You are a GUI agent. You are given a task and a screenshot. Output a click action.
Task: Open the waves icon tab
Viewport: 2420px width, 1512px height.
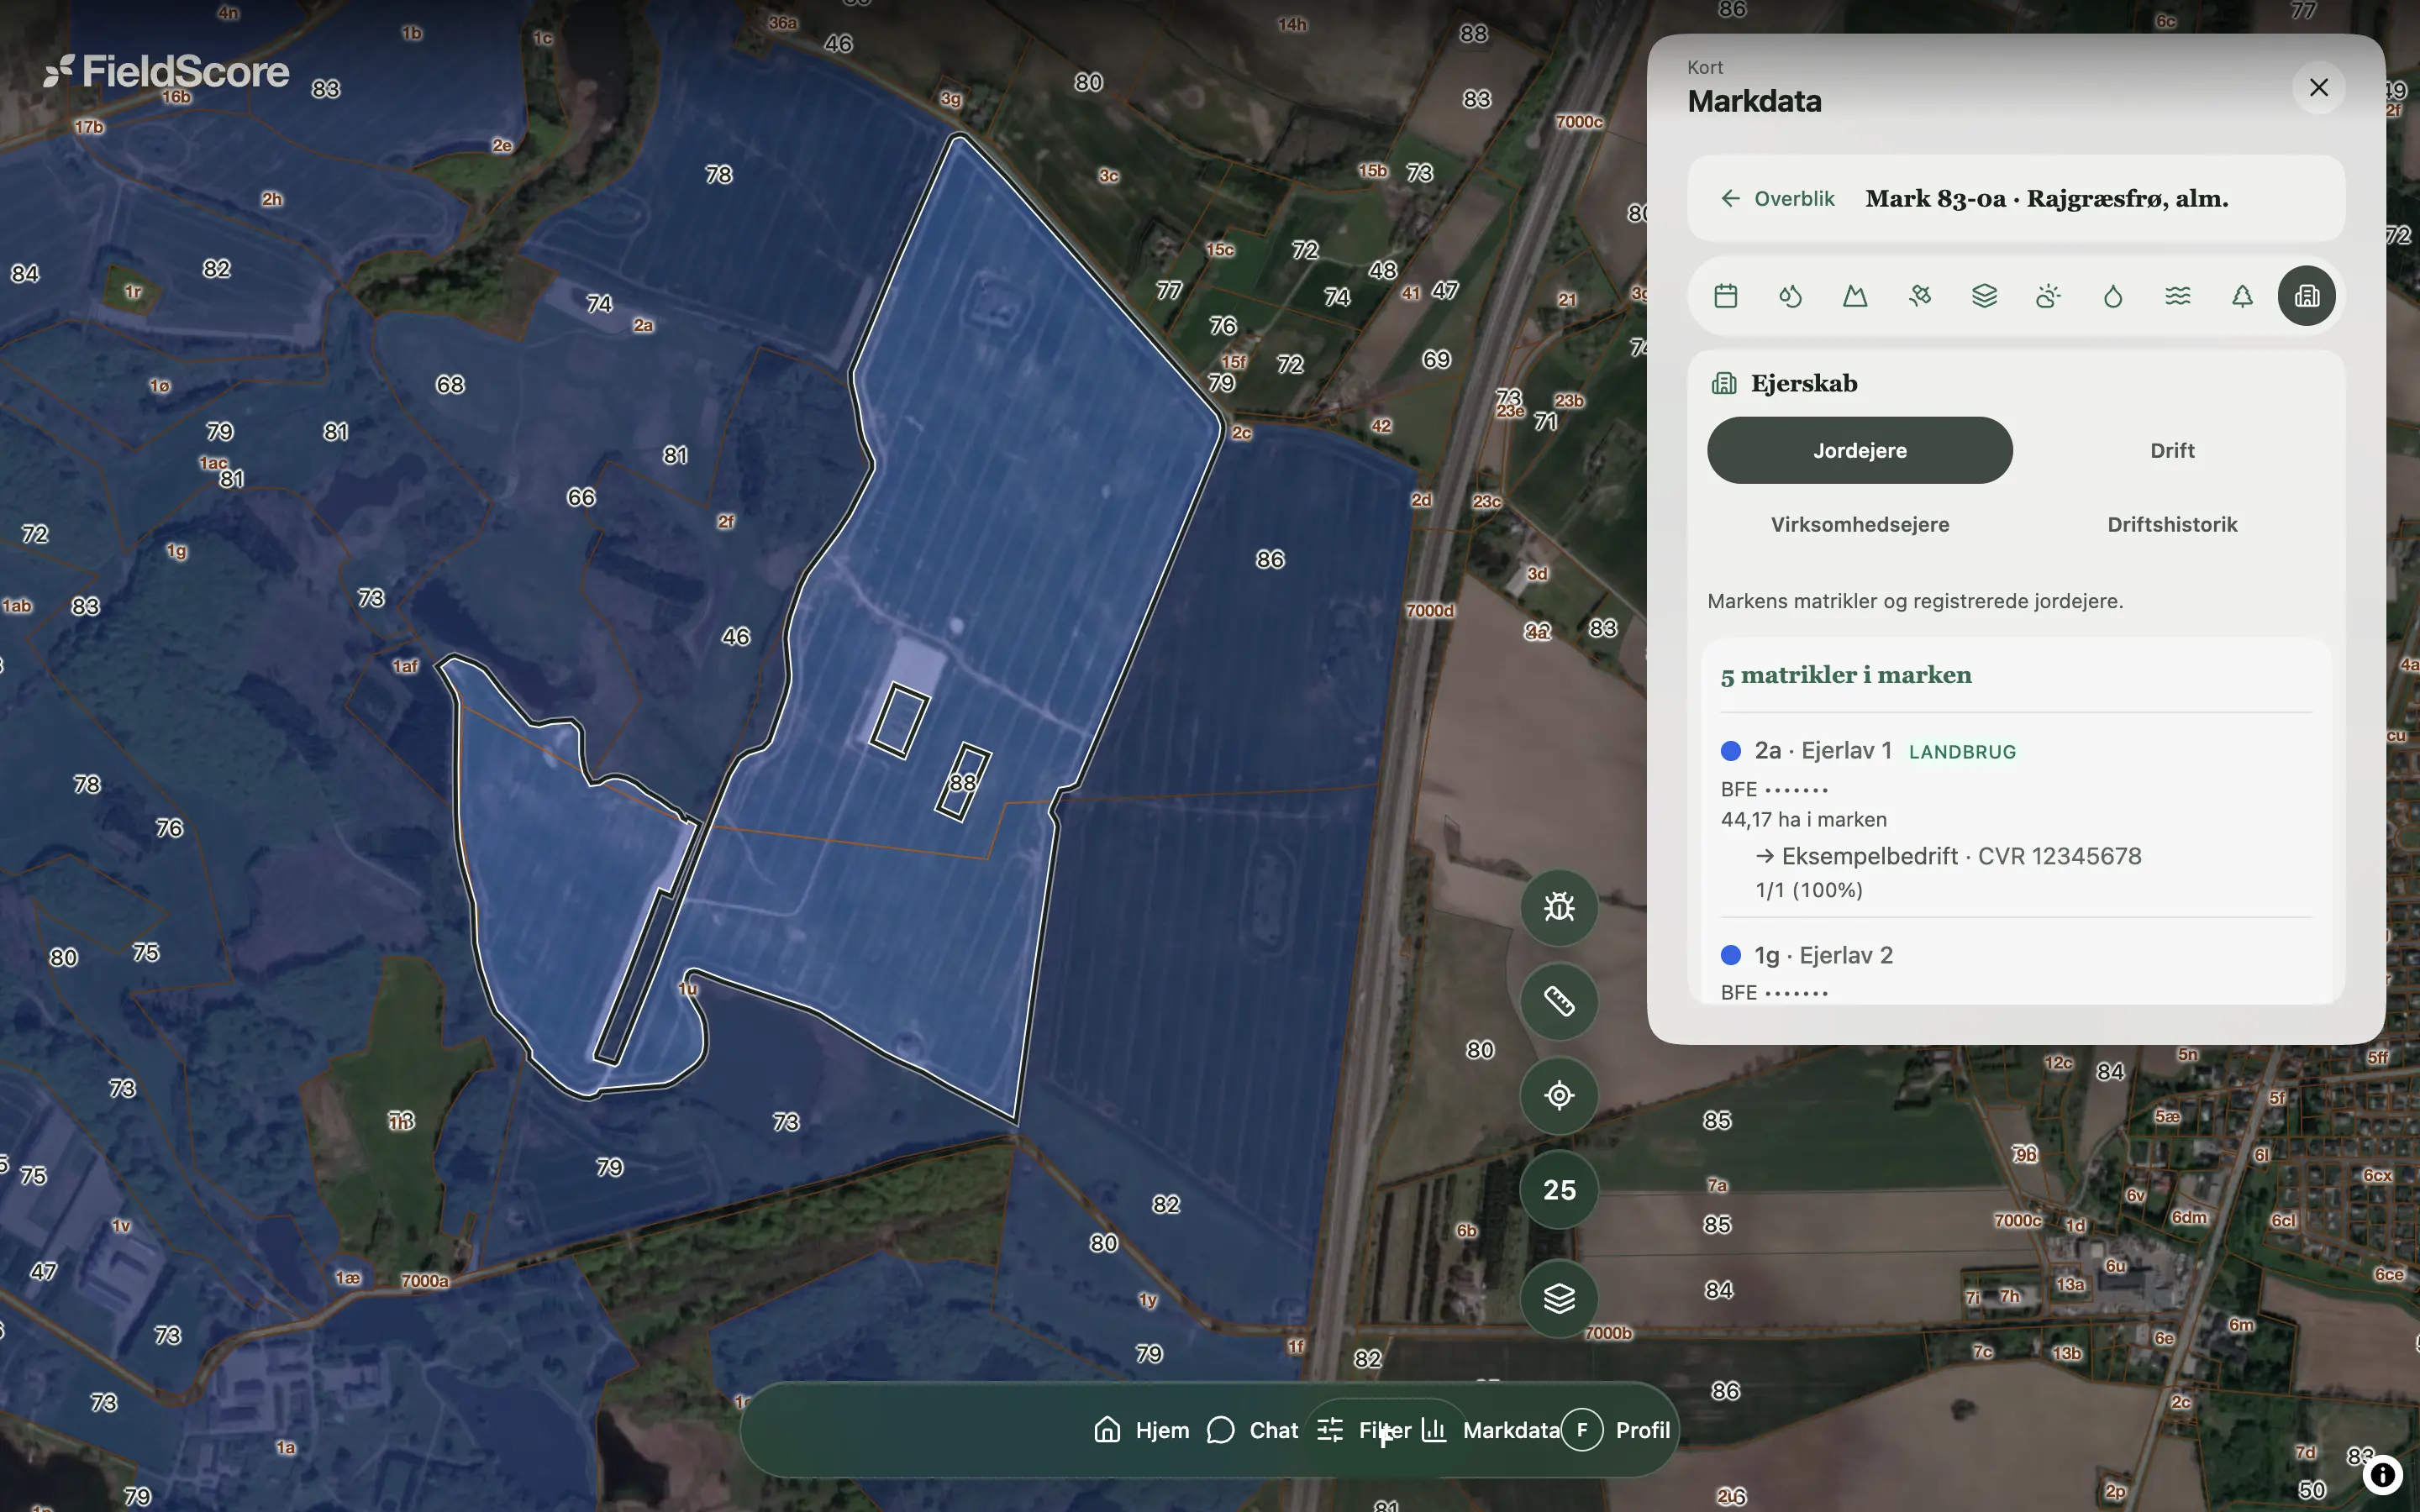2178,296
